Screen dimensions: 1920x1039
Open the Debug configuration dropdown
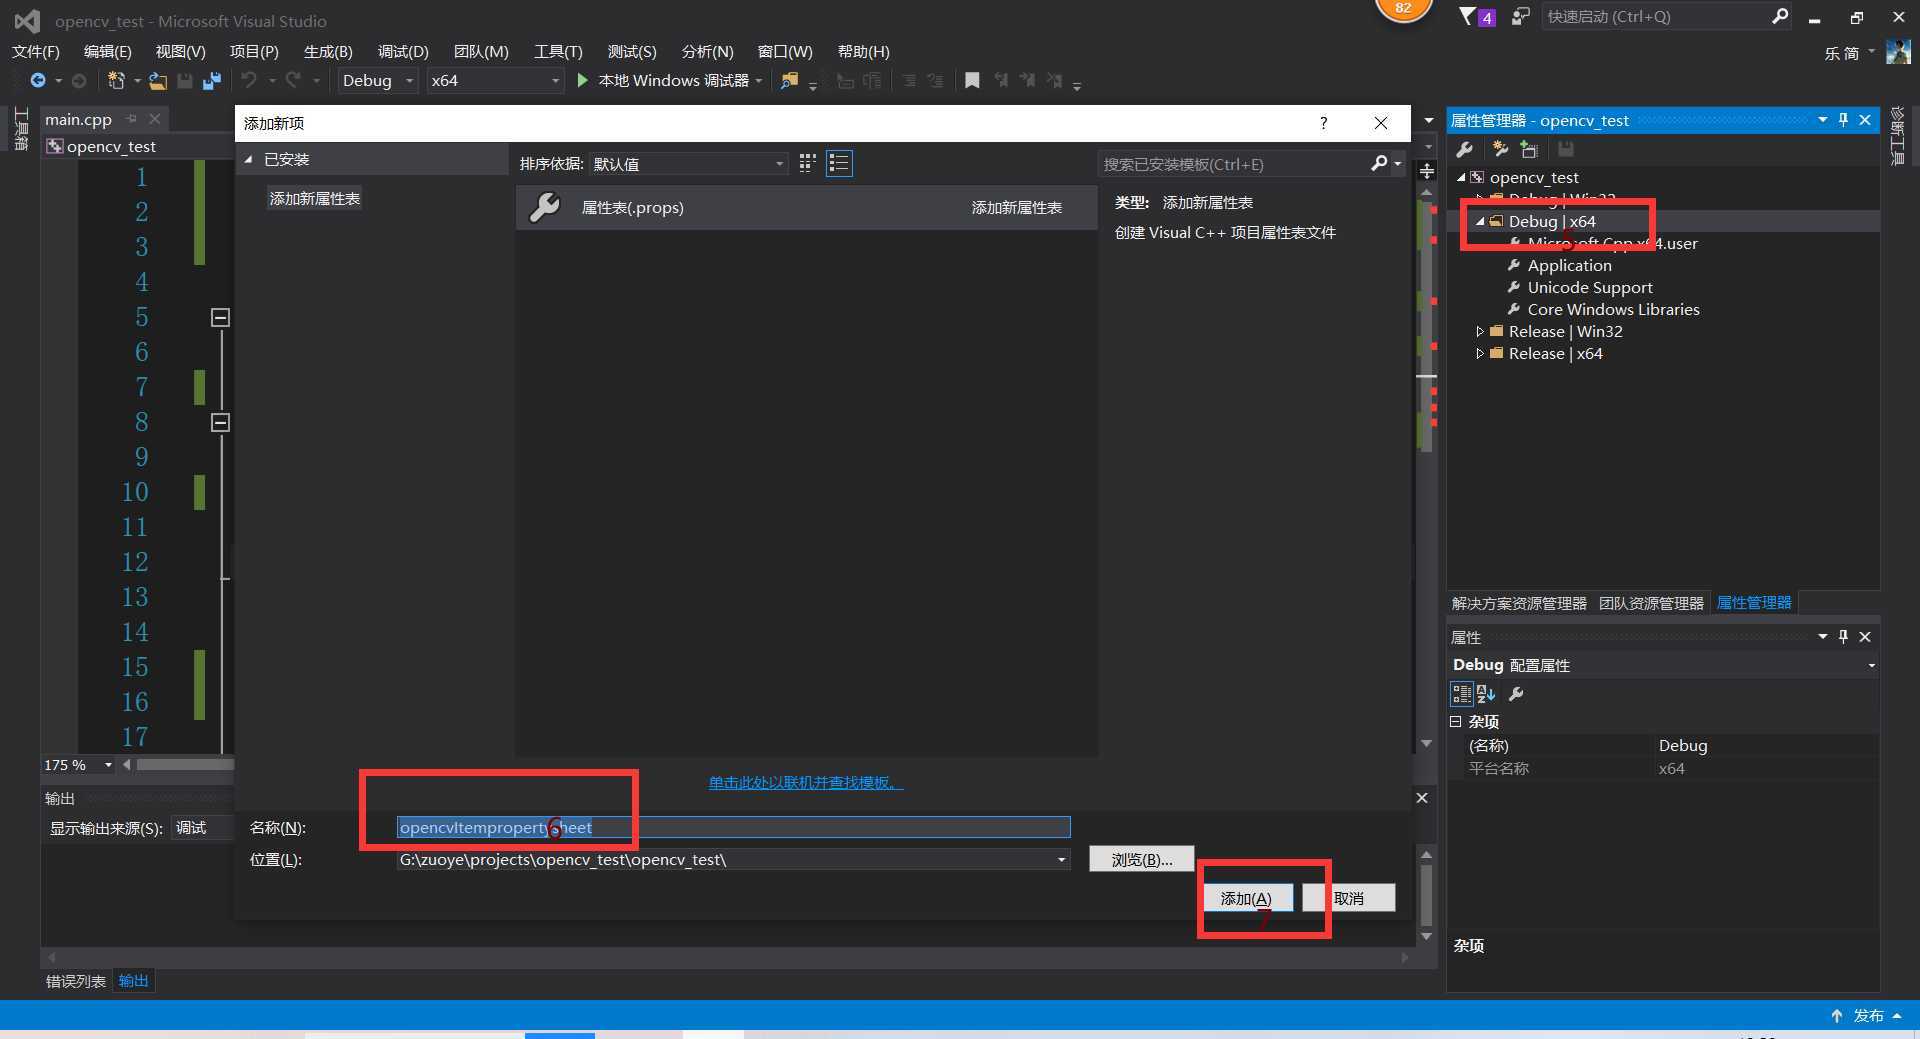377,80
